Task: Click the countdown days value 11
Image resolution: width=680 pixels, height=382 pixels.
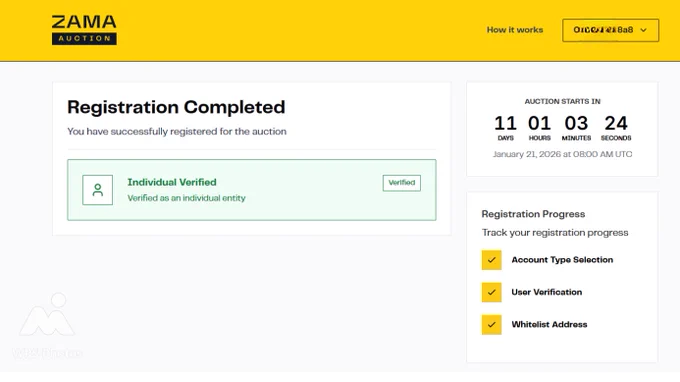Action: [505, 124]
